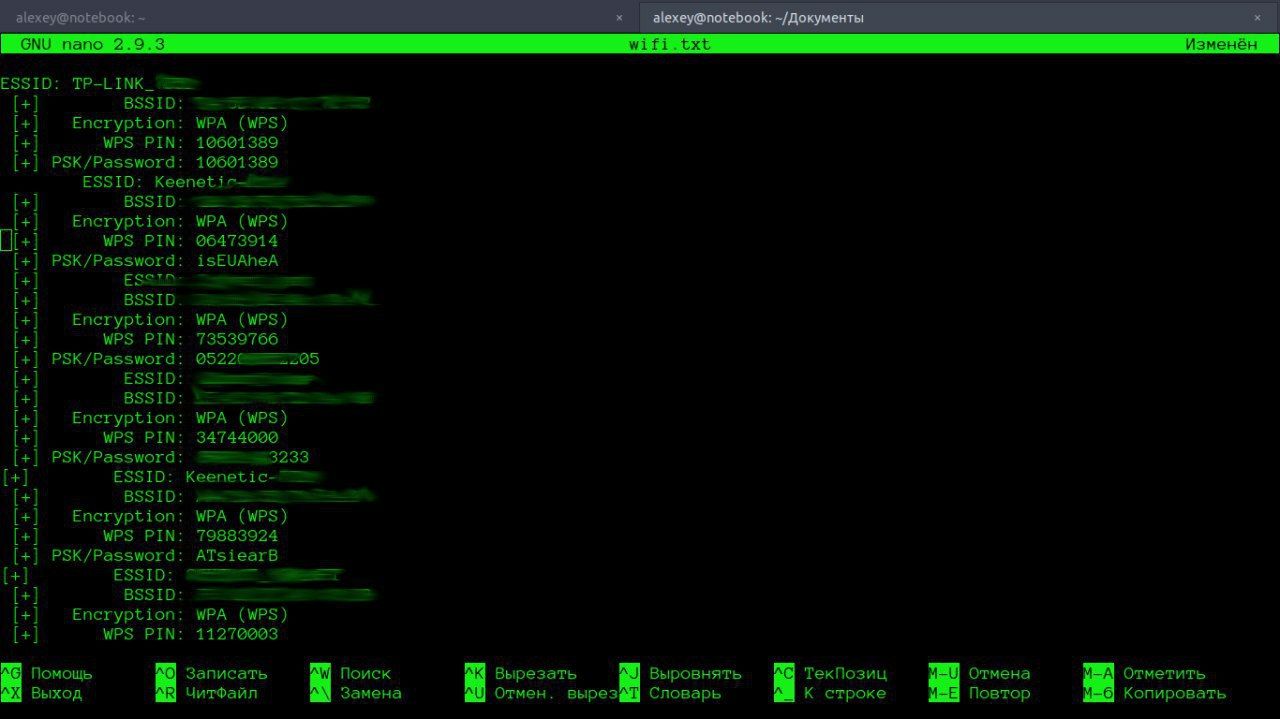Click the PSK/Password: ATsiearB line
Screen dimensions: 1280x719
click(x=146, y=555)
